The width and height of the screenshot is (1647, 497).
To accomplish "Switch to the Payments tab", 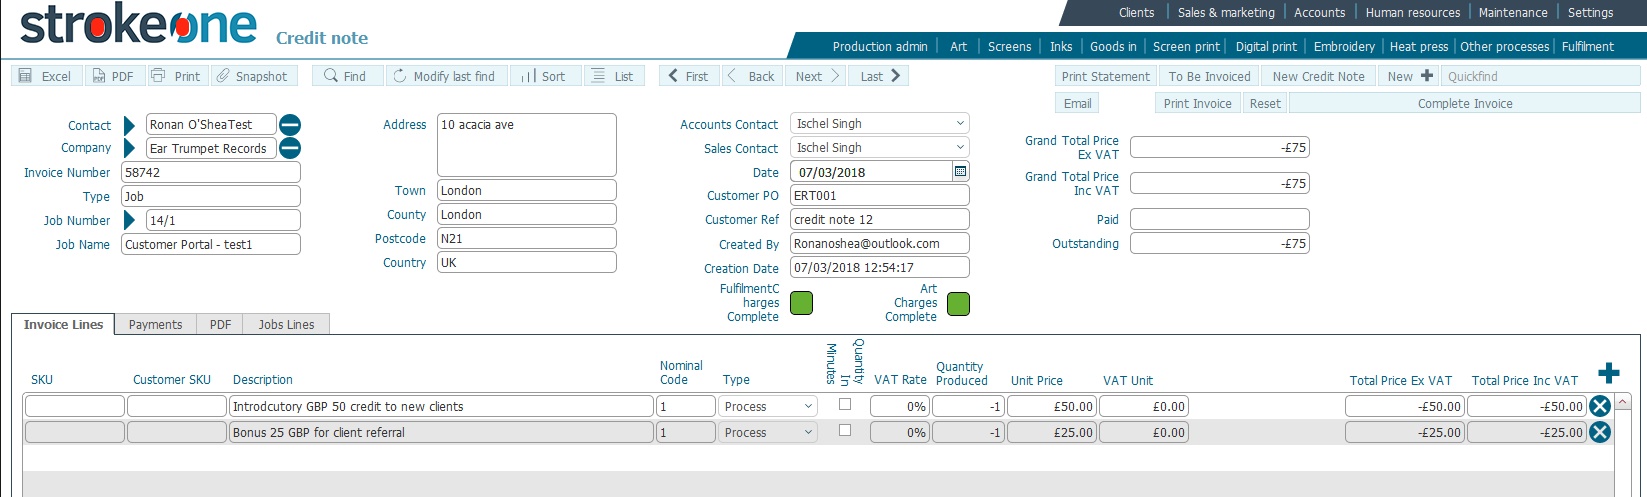I will (155, 325).
